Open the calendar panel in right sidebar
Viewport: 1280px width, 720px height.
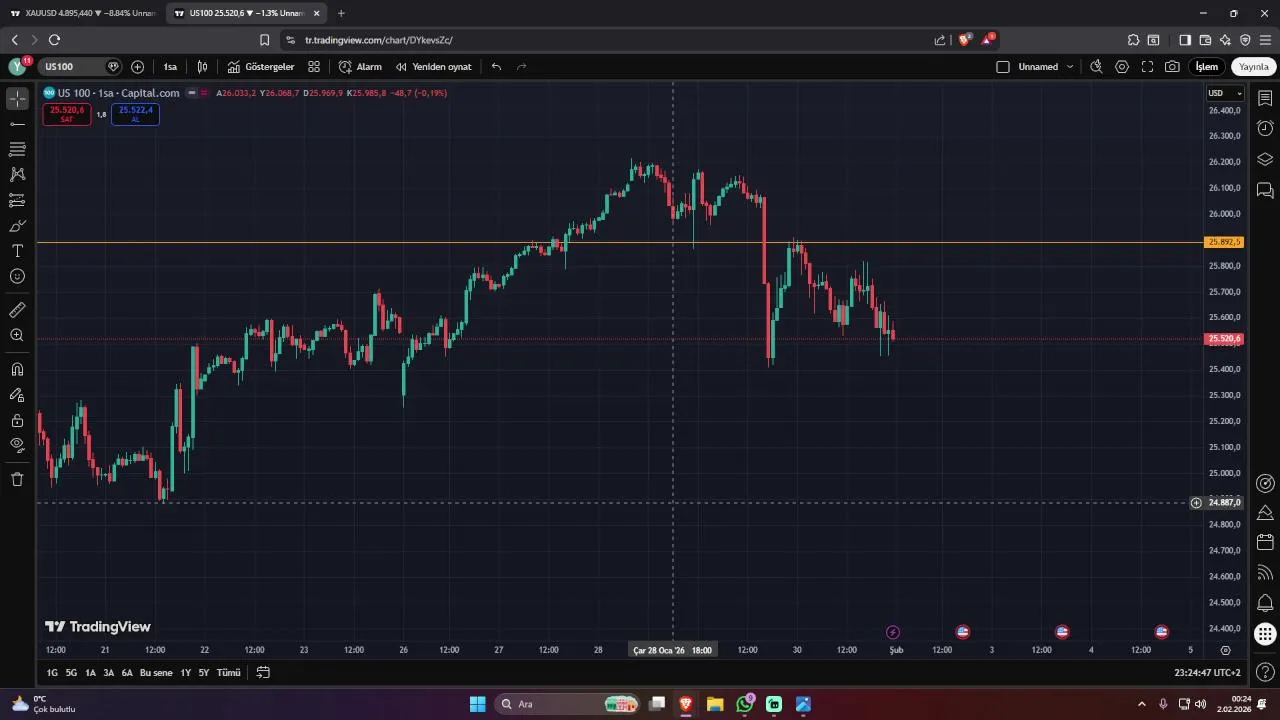click(1265, 542)
